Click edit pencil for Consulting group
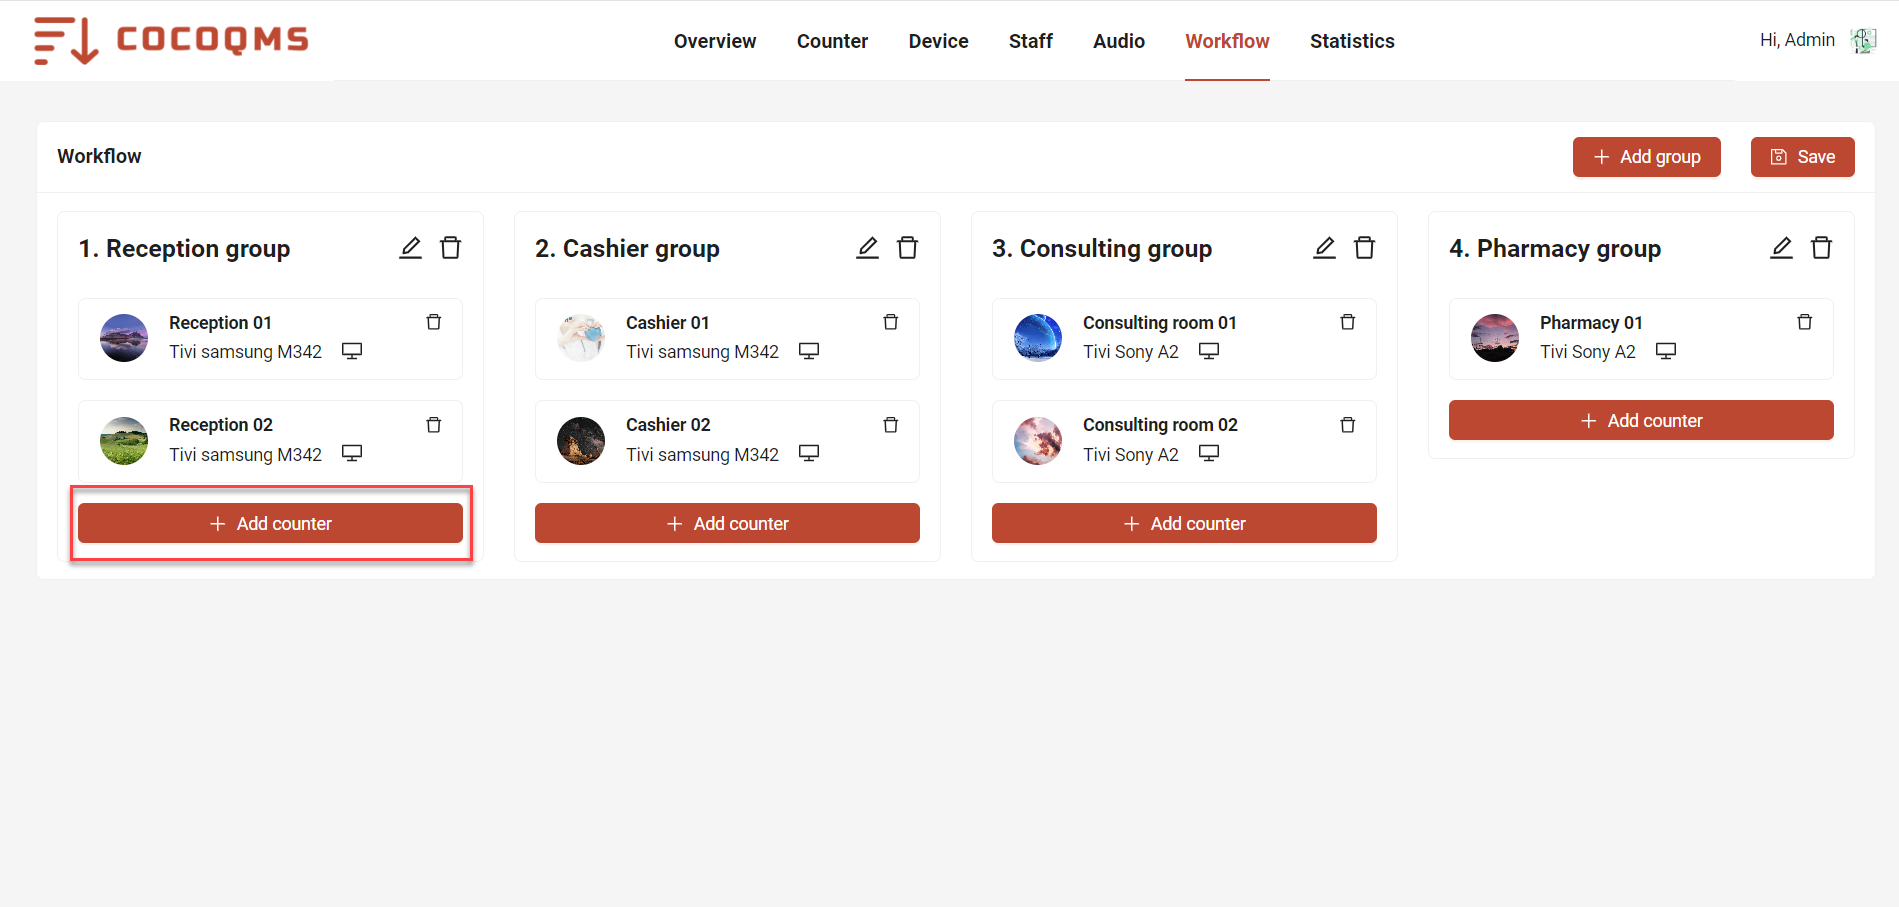 pyautogui.click(x=1325, y=248)
